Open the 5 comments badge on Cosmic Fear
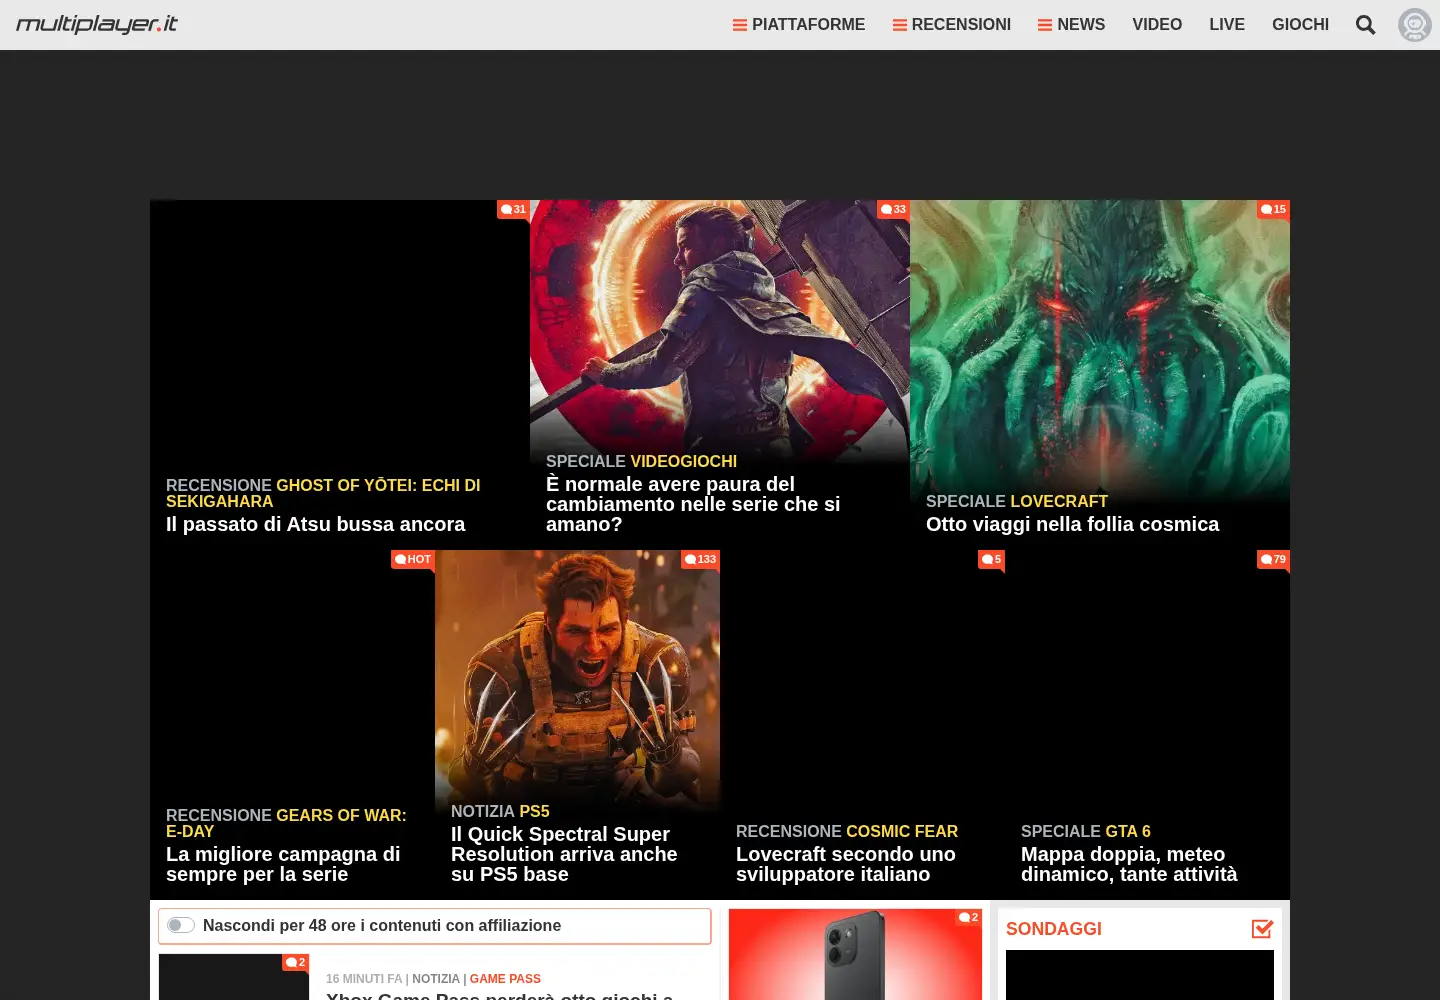The height and width of the screenshot is (1000, 1440). coord(992,559)
